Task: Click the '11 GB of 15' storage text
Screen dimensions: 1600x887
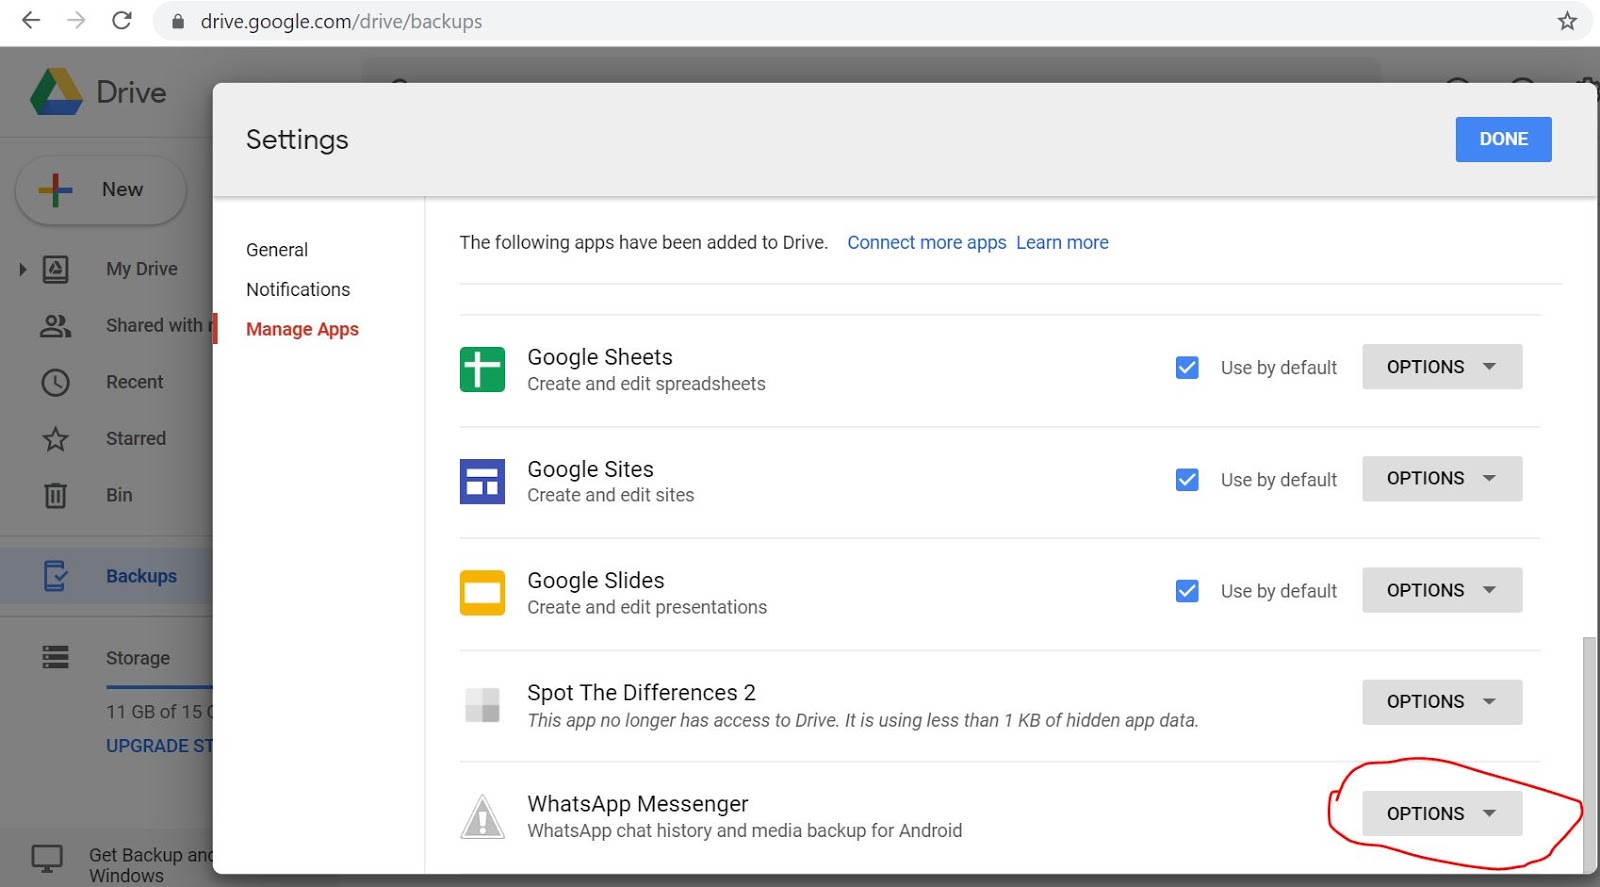Action: tap(160, 712)
